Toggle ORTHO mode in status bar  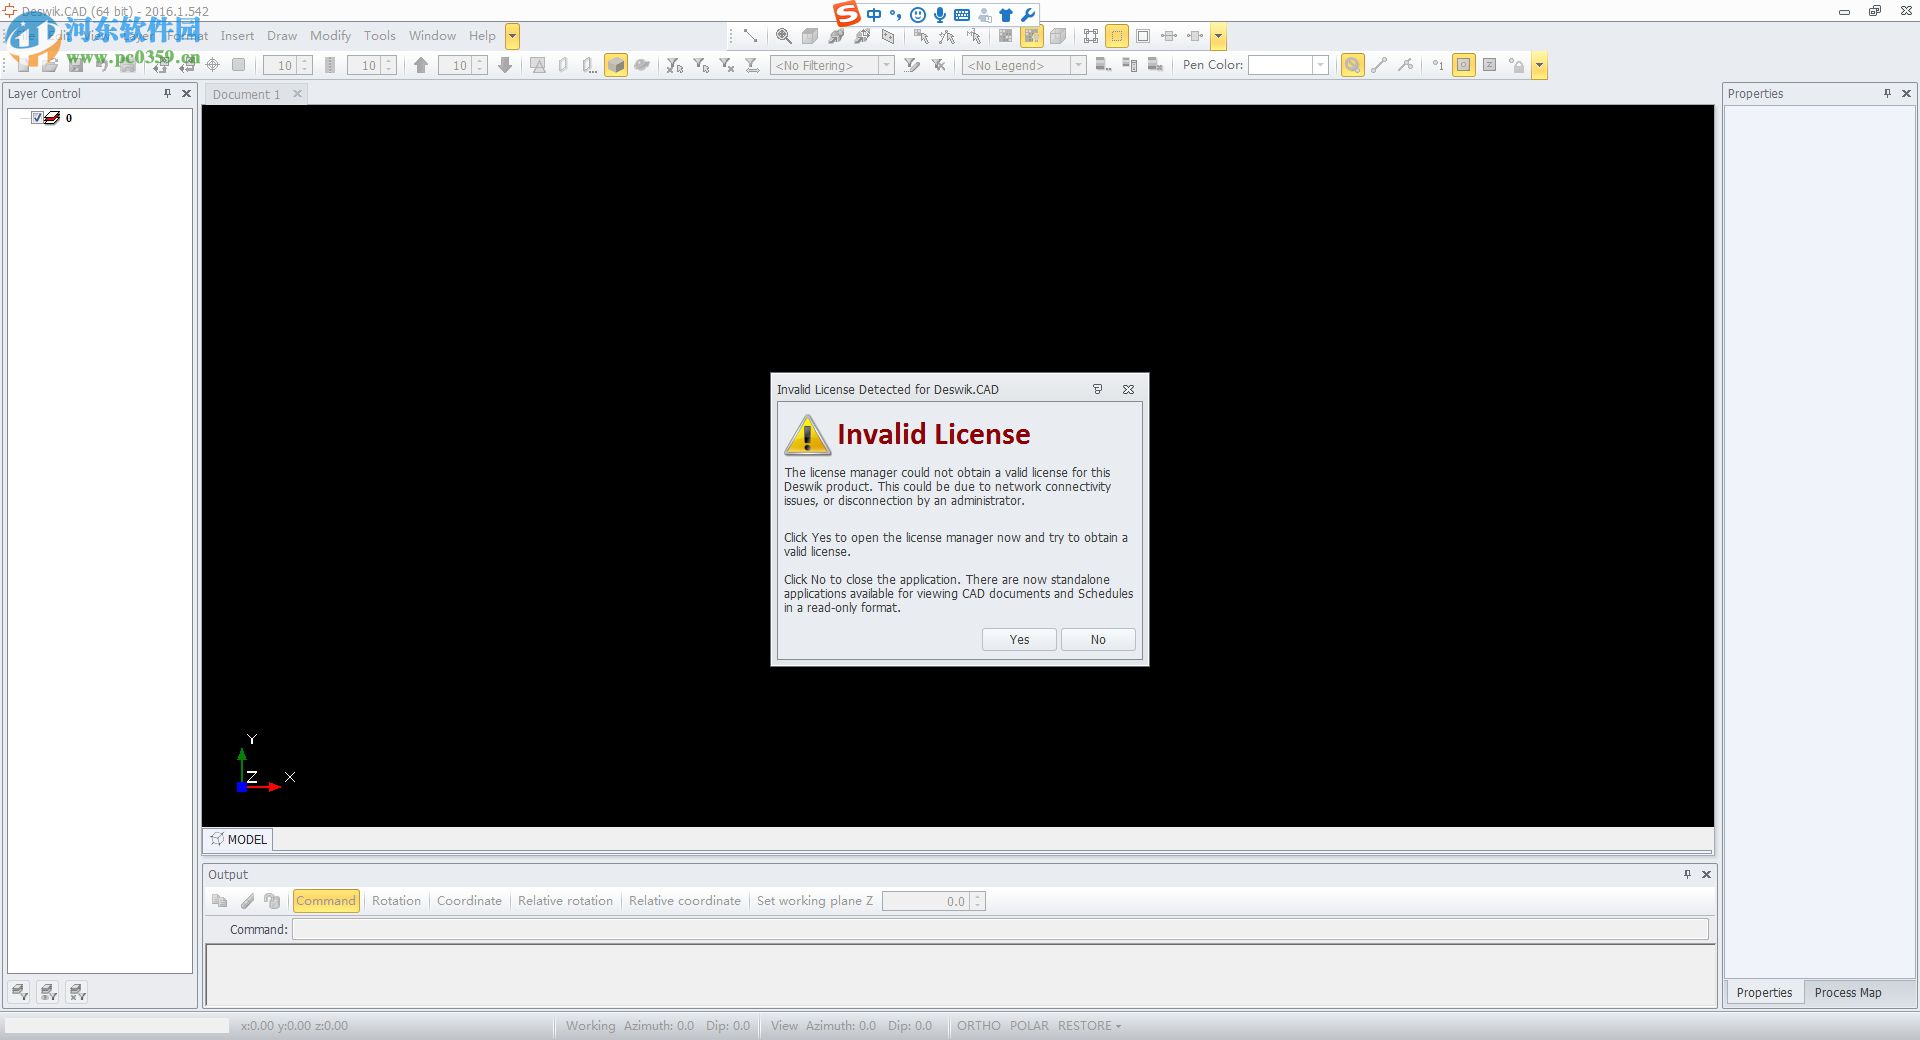pyautogui.click(x=978, y=1026)
